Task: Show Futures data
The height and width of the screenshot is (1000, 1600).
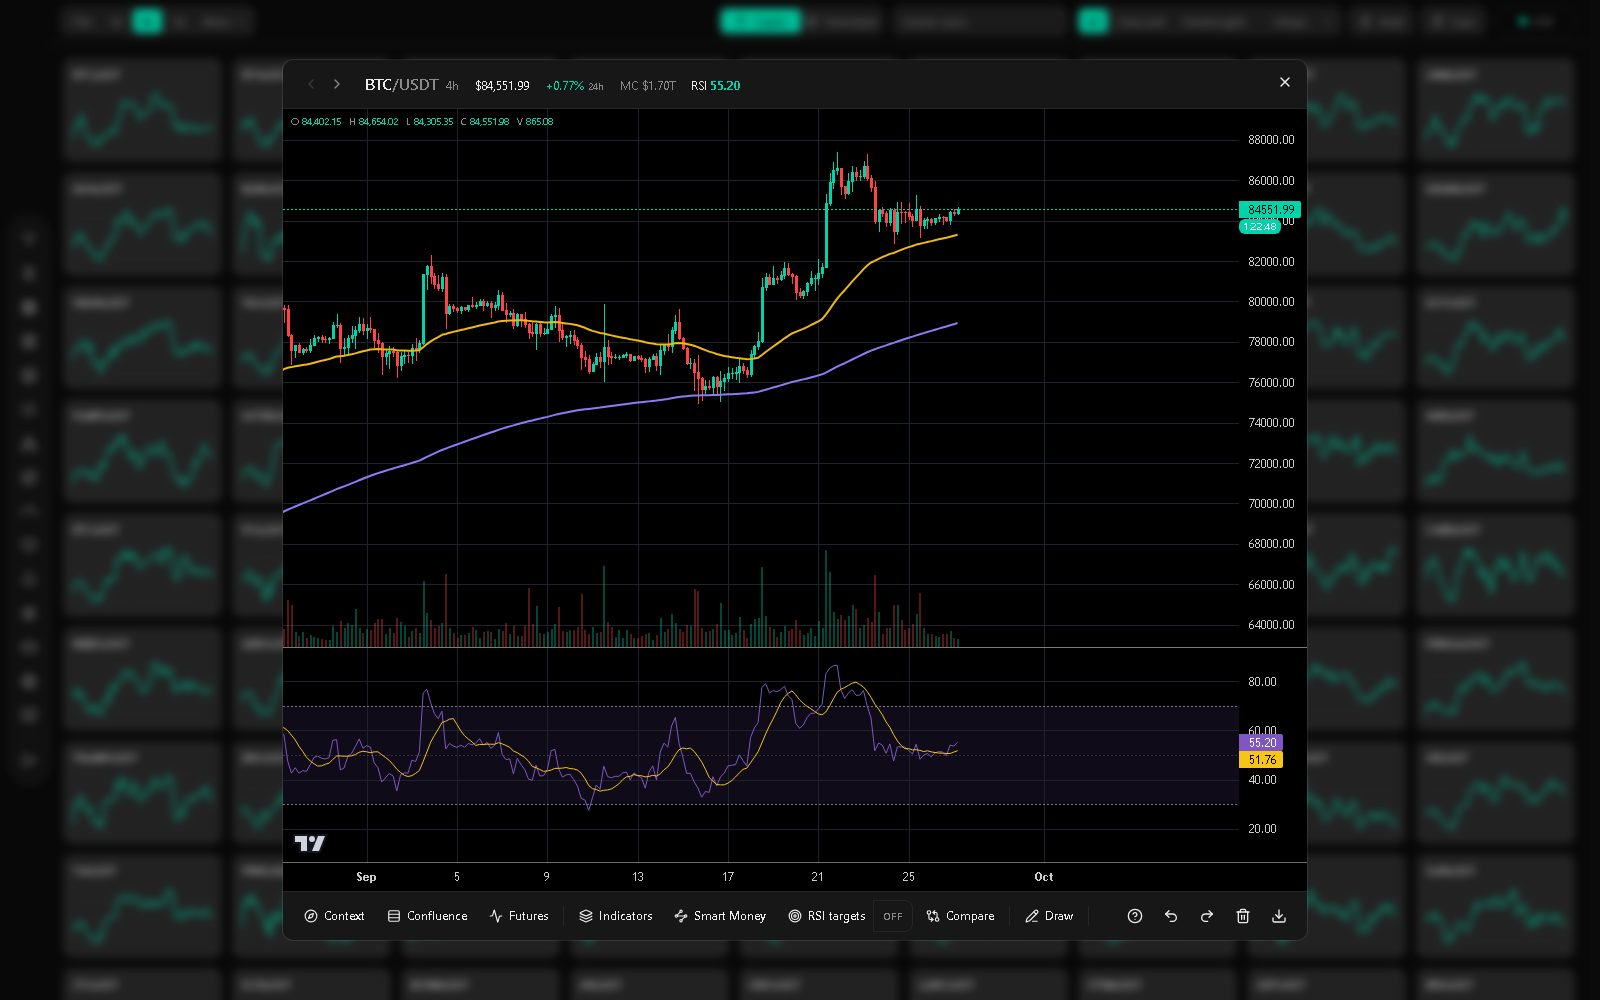Action: (x=519, y=916)
